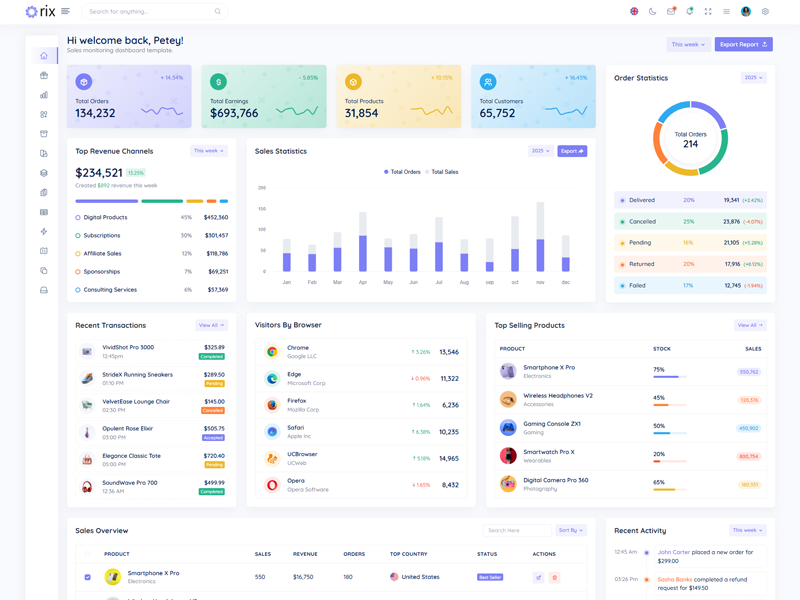Click View All in Recent Transactions
This screenshot has width=800, height=600.
(x=211, y=325)
